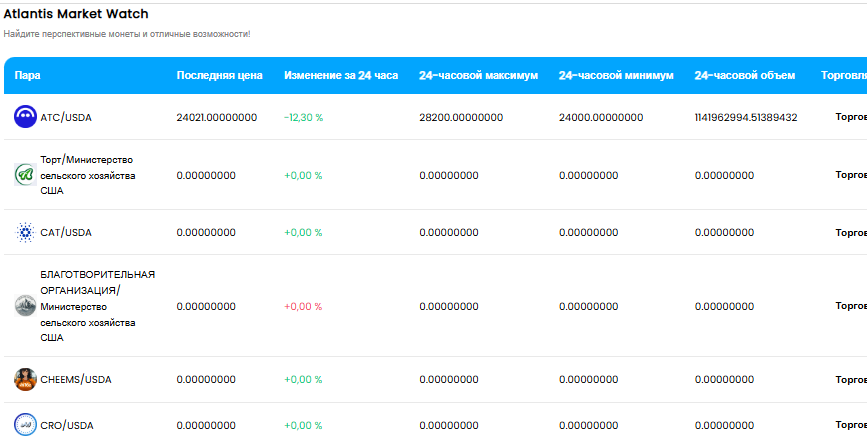Click the CRO/USDA coin icon
The height and width of the screenshot is (440, 867).
coord(25,425)
